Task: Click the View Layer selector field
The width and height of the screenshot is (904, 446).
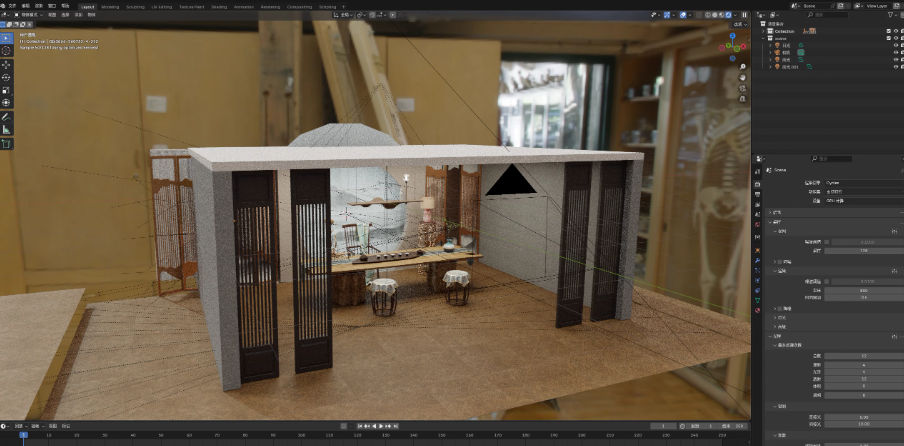Action: [876, 6]
